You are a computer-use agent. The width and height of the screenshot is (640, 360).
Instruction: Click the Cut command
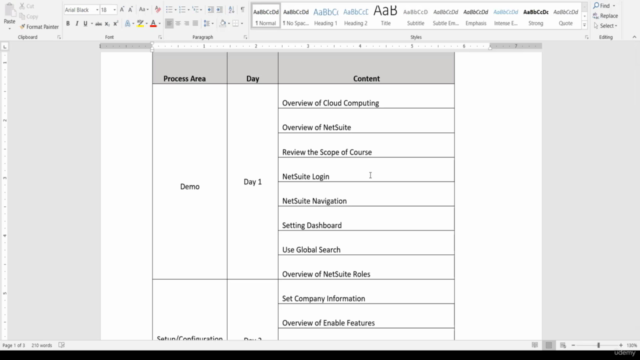click(x=27, y=6)
